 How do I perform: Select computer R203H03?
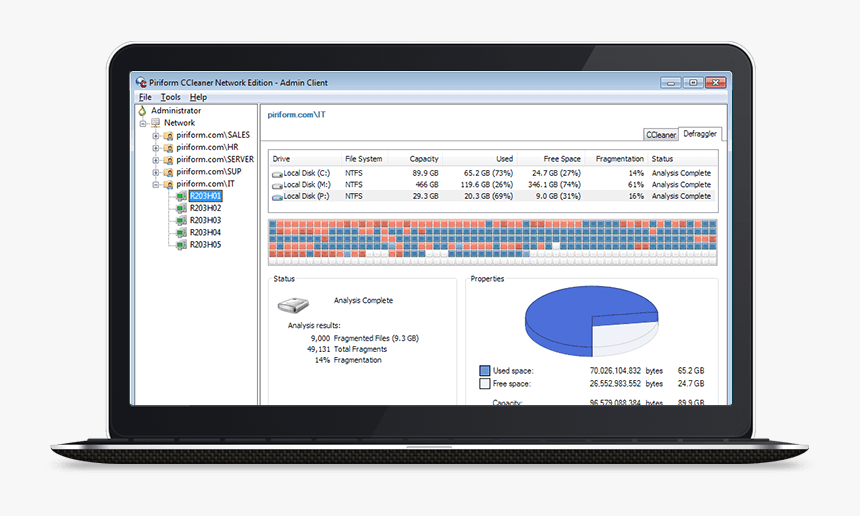click(x=205, y=220)
